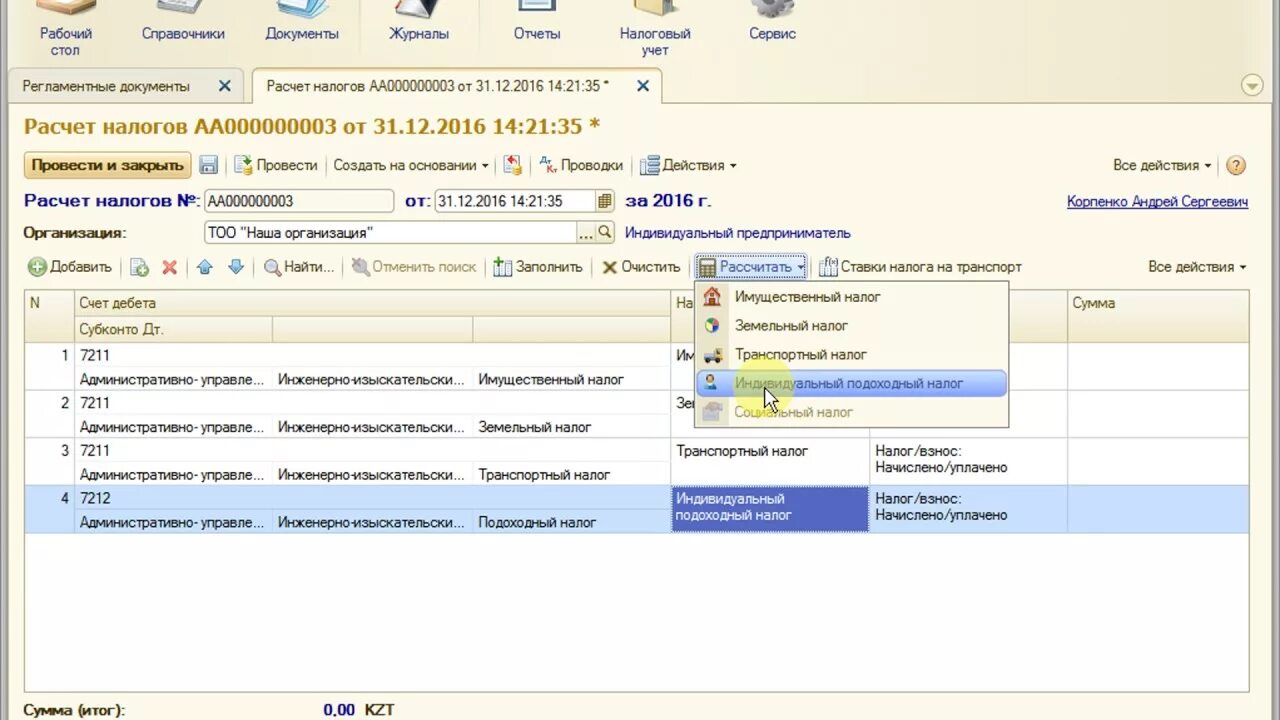This screenshot has height=720, width=1280.
Task: Click Отменить поиск button
Action: tap(414, 267)
